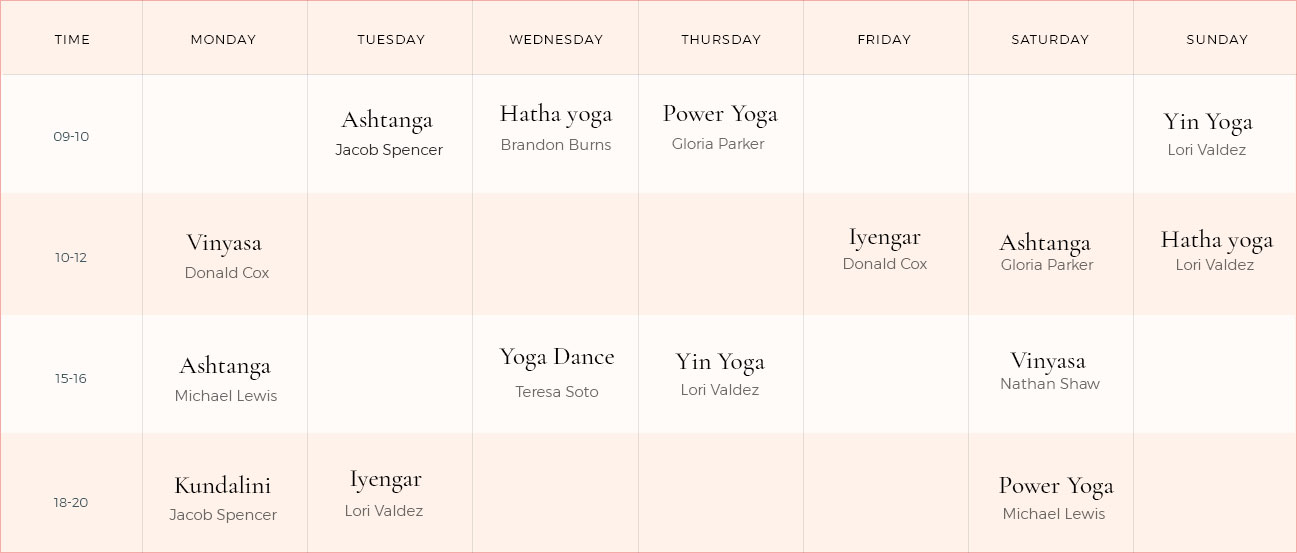Viewport: 1297px width, 553px height.
Task: Select Sunday's Hatha yoga class title
Action: click(x=1217, y=240)
